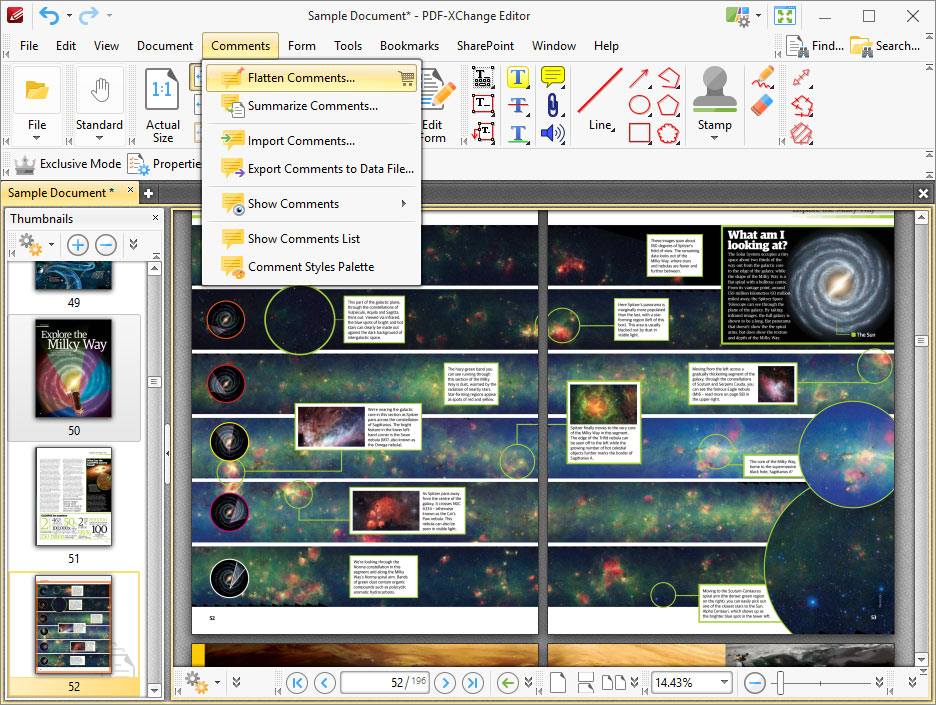The image size is (936, 705).
Task: Choose Summarize Comments menu item
Action: click(312, 106)
